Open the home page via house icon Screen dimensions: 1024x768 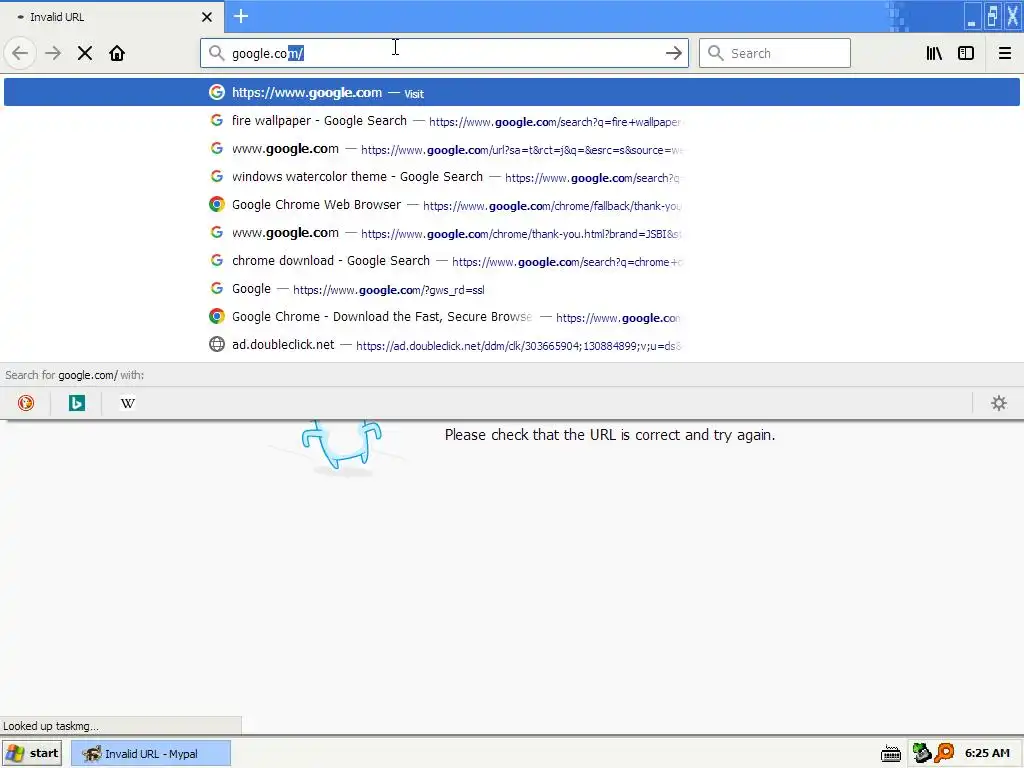click(117, 54)
